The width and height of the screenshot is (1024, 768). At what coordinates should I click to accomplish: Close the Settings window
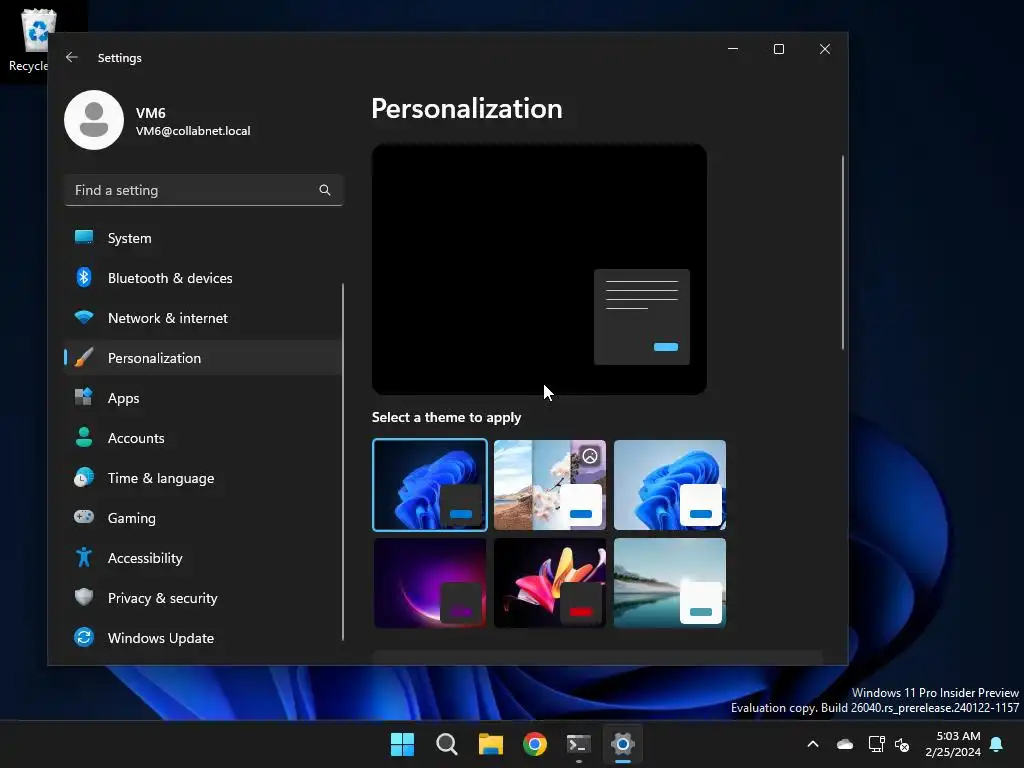click(825, 49)
